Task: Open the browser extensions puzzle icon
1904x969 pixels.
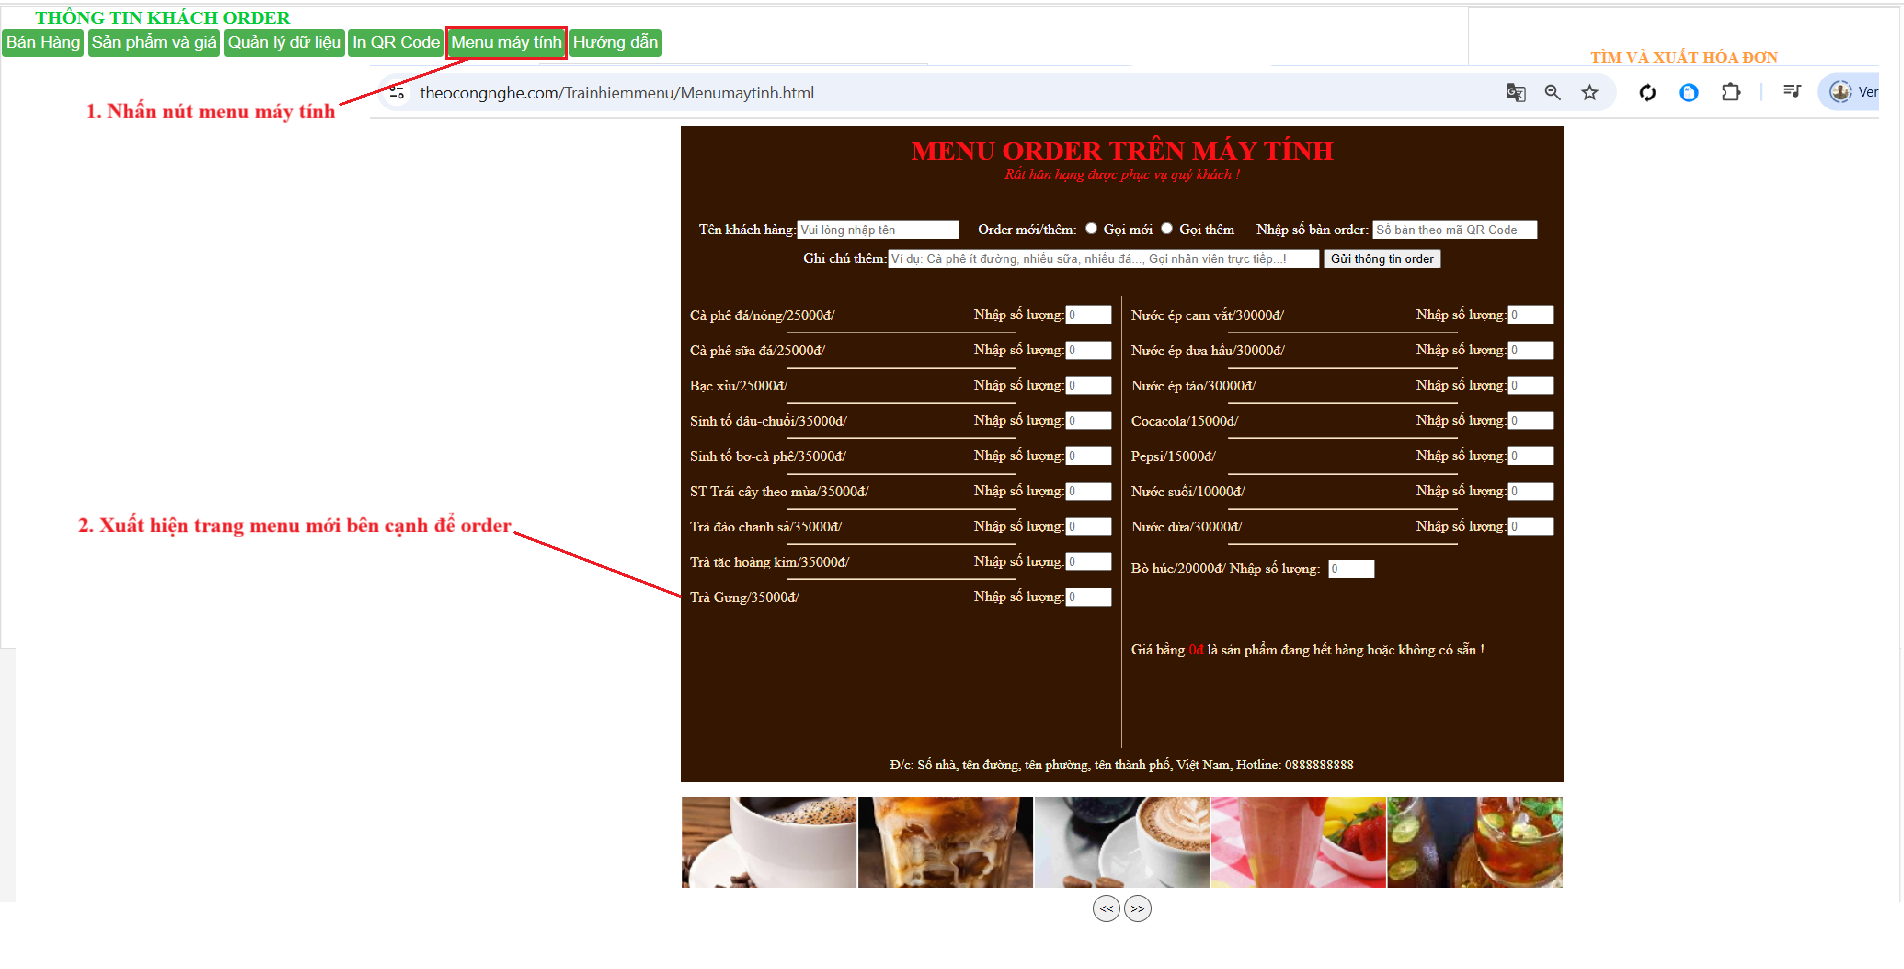Action: point(1730,93)
